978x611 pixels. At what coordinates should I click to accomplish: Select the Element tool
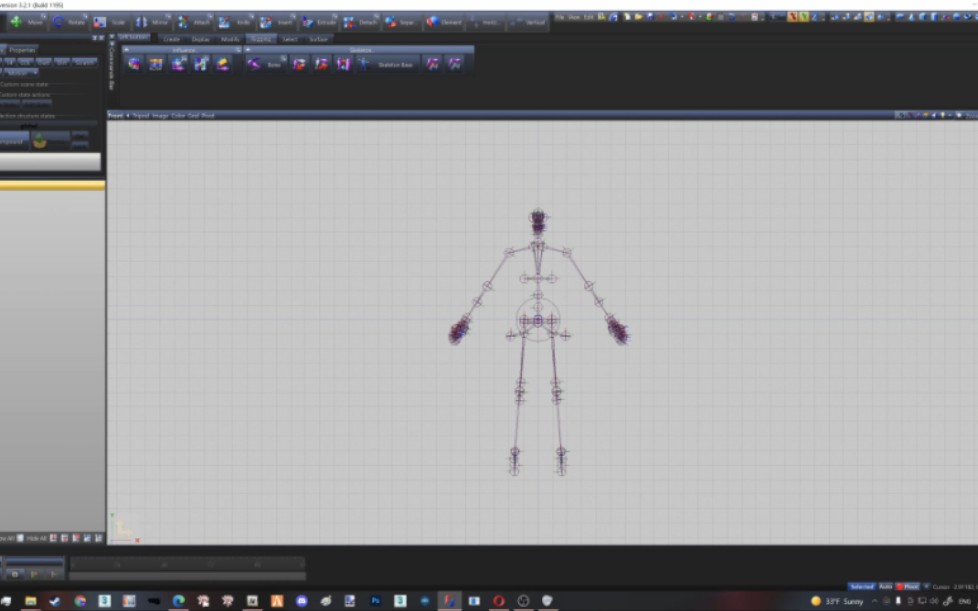tap(440, 22)
